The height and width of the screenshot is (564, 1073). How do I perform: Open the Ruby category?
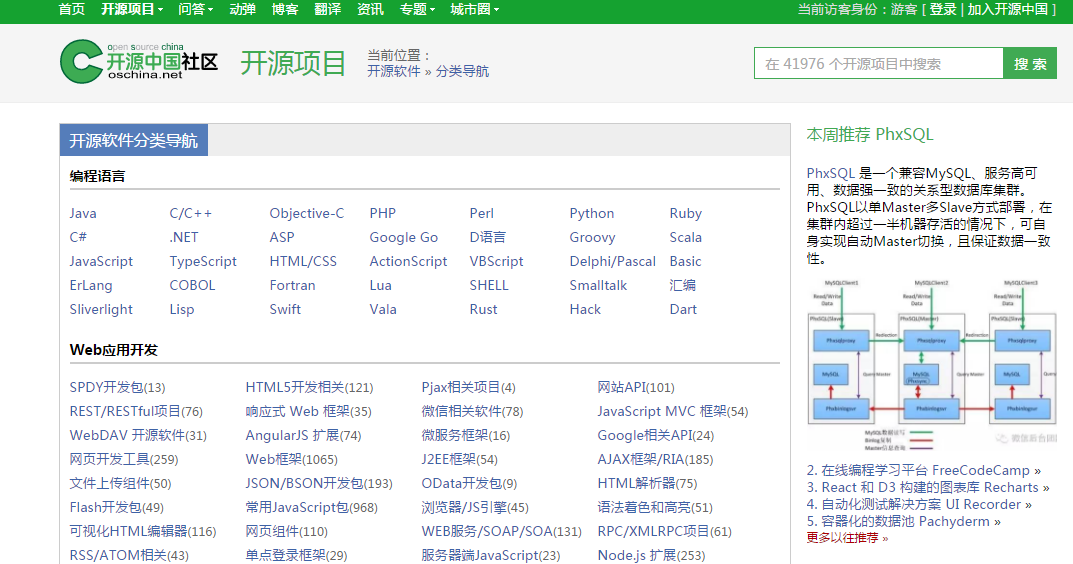point(686,214)
